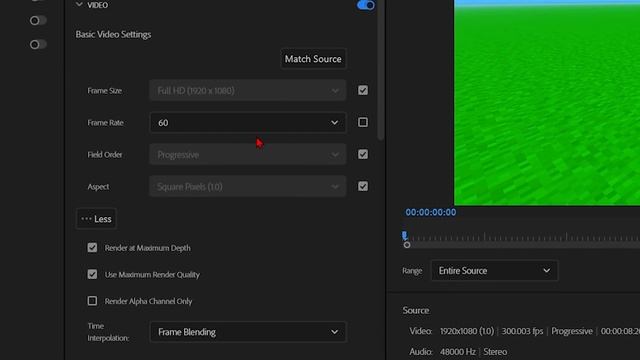Uncheck Use Maximum Render Quality
The width and height of the screenshot is (640, 360).
[x=92, y=274]
